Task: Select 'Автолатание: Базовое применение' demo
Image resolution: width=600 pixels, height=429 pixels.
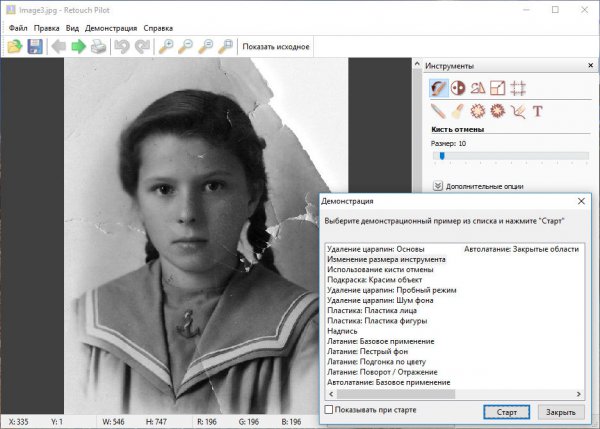Action: coord(388,382)
